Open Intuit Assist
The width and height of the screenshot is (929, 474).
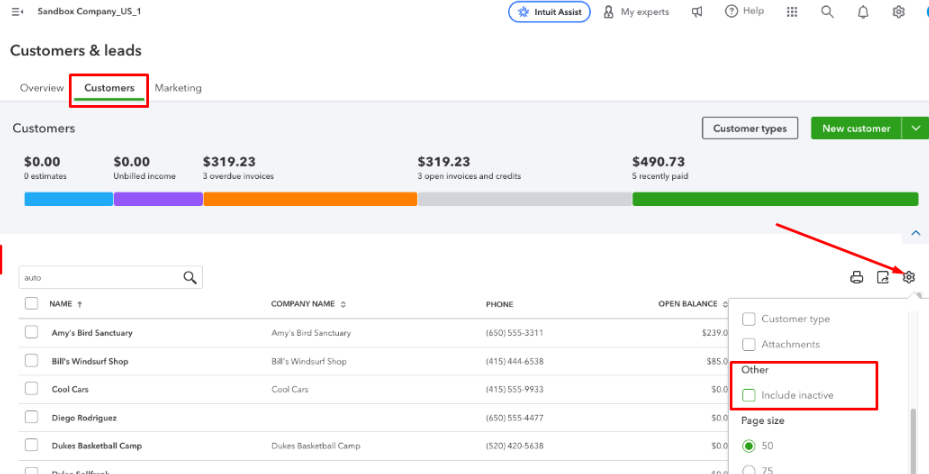click(549, 12)
